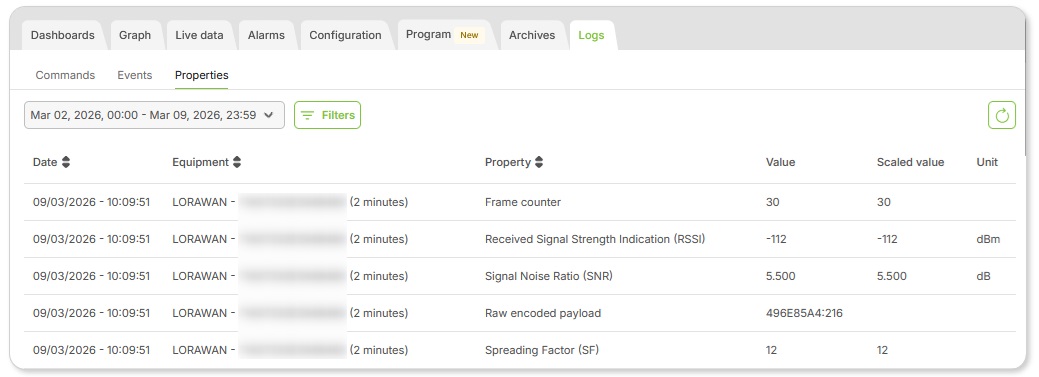Switch to the Dashboards tab
Screen dimensions: 1039x377
(x=63, y=35)
